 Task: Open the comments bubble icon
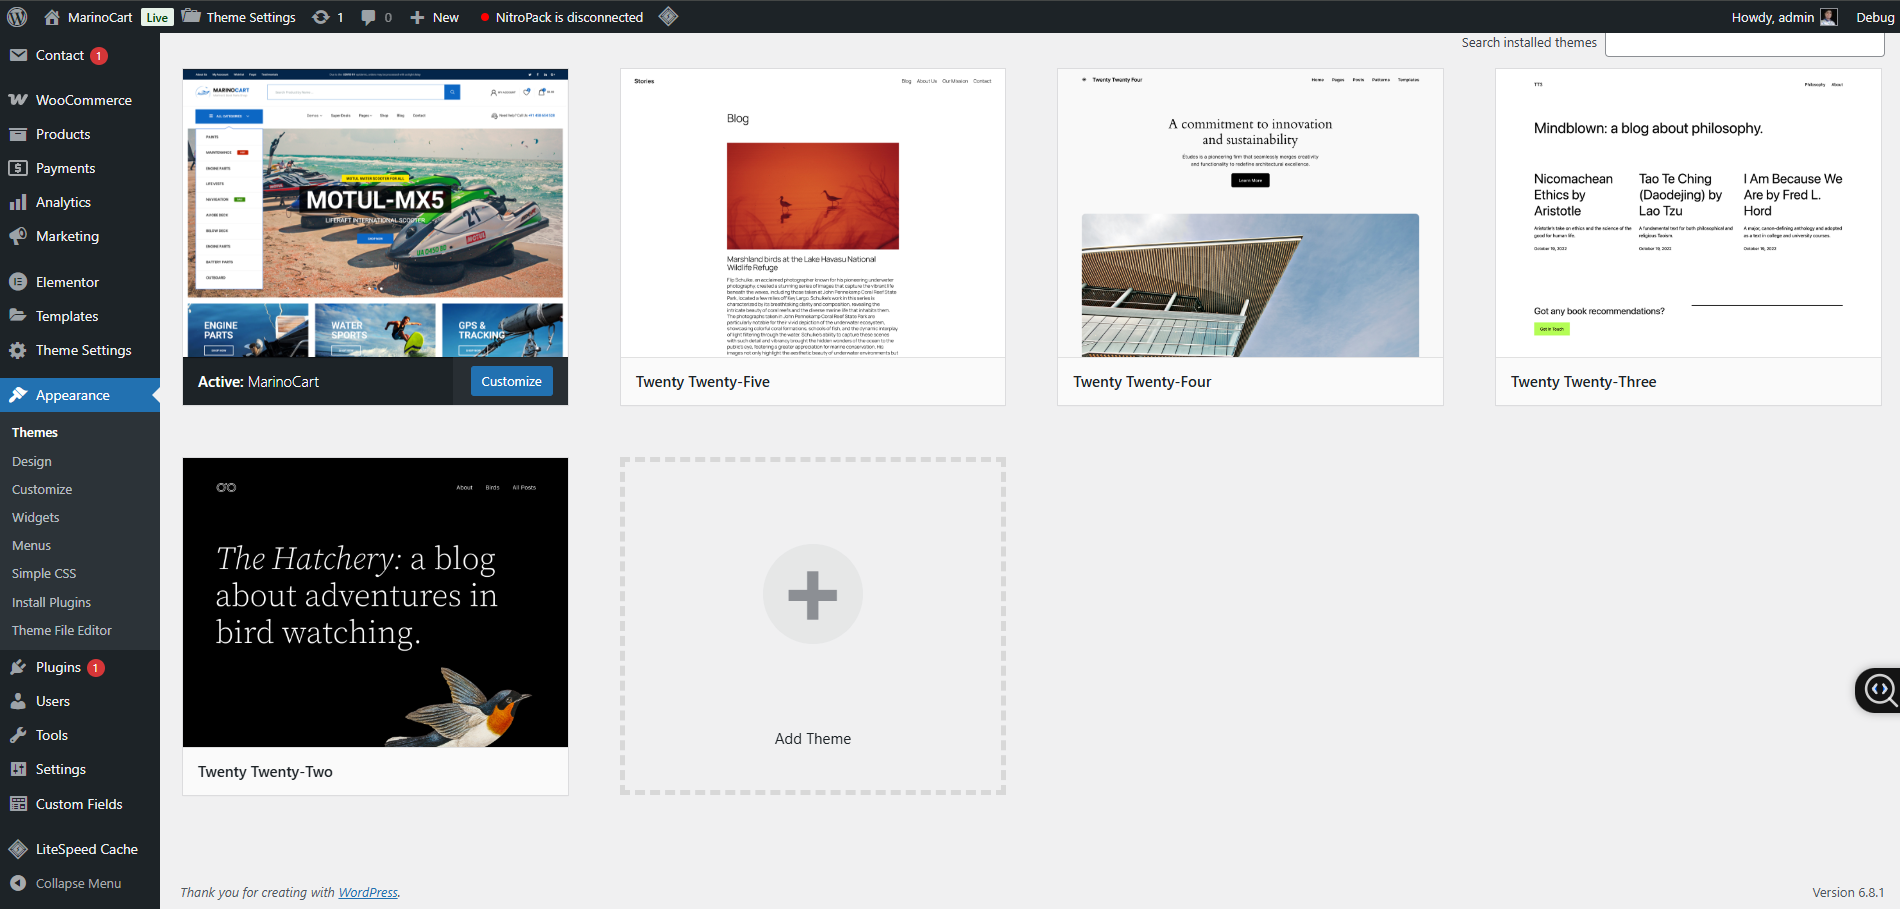(x=369, y=17)
